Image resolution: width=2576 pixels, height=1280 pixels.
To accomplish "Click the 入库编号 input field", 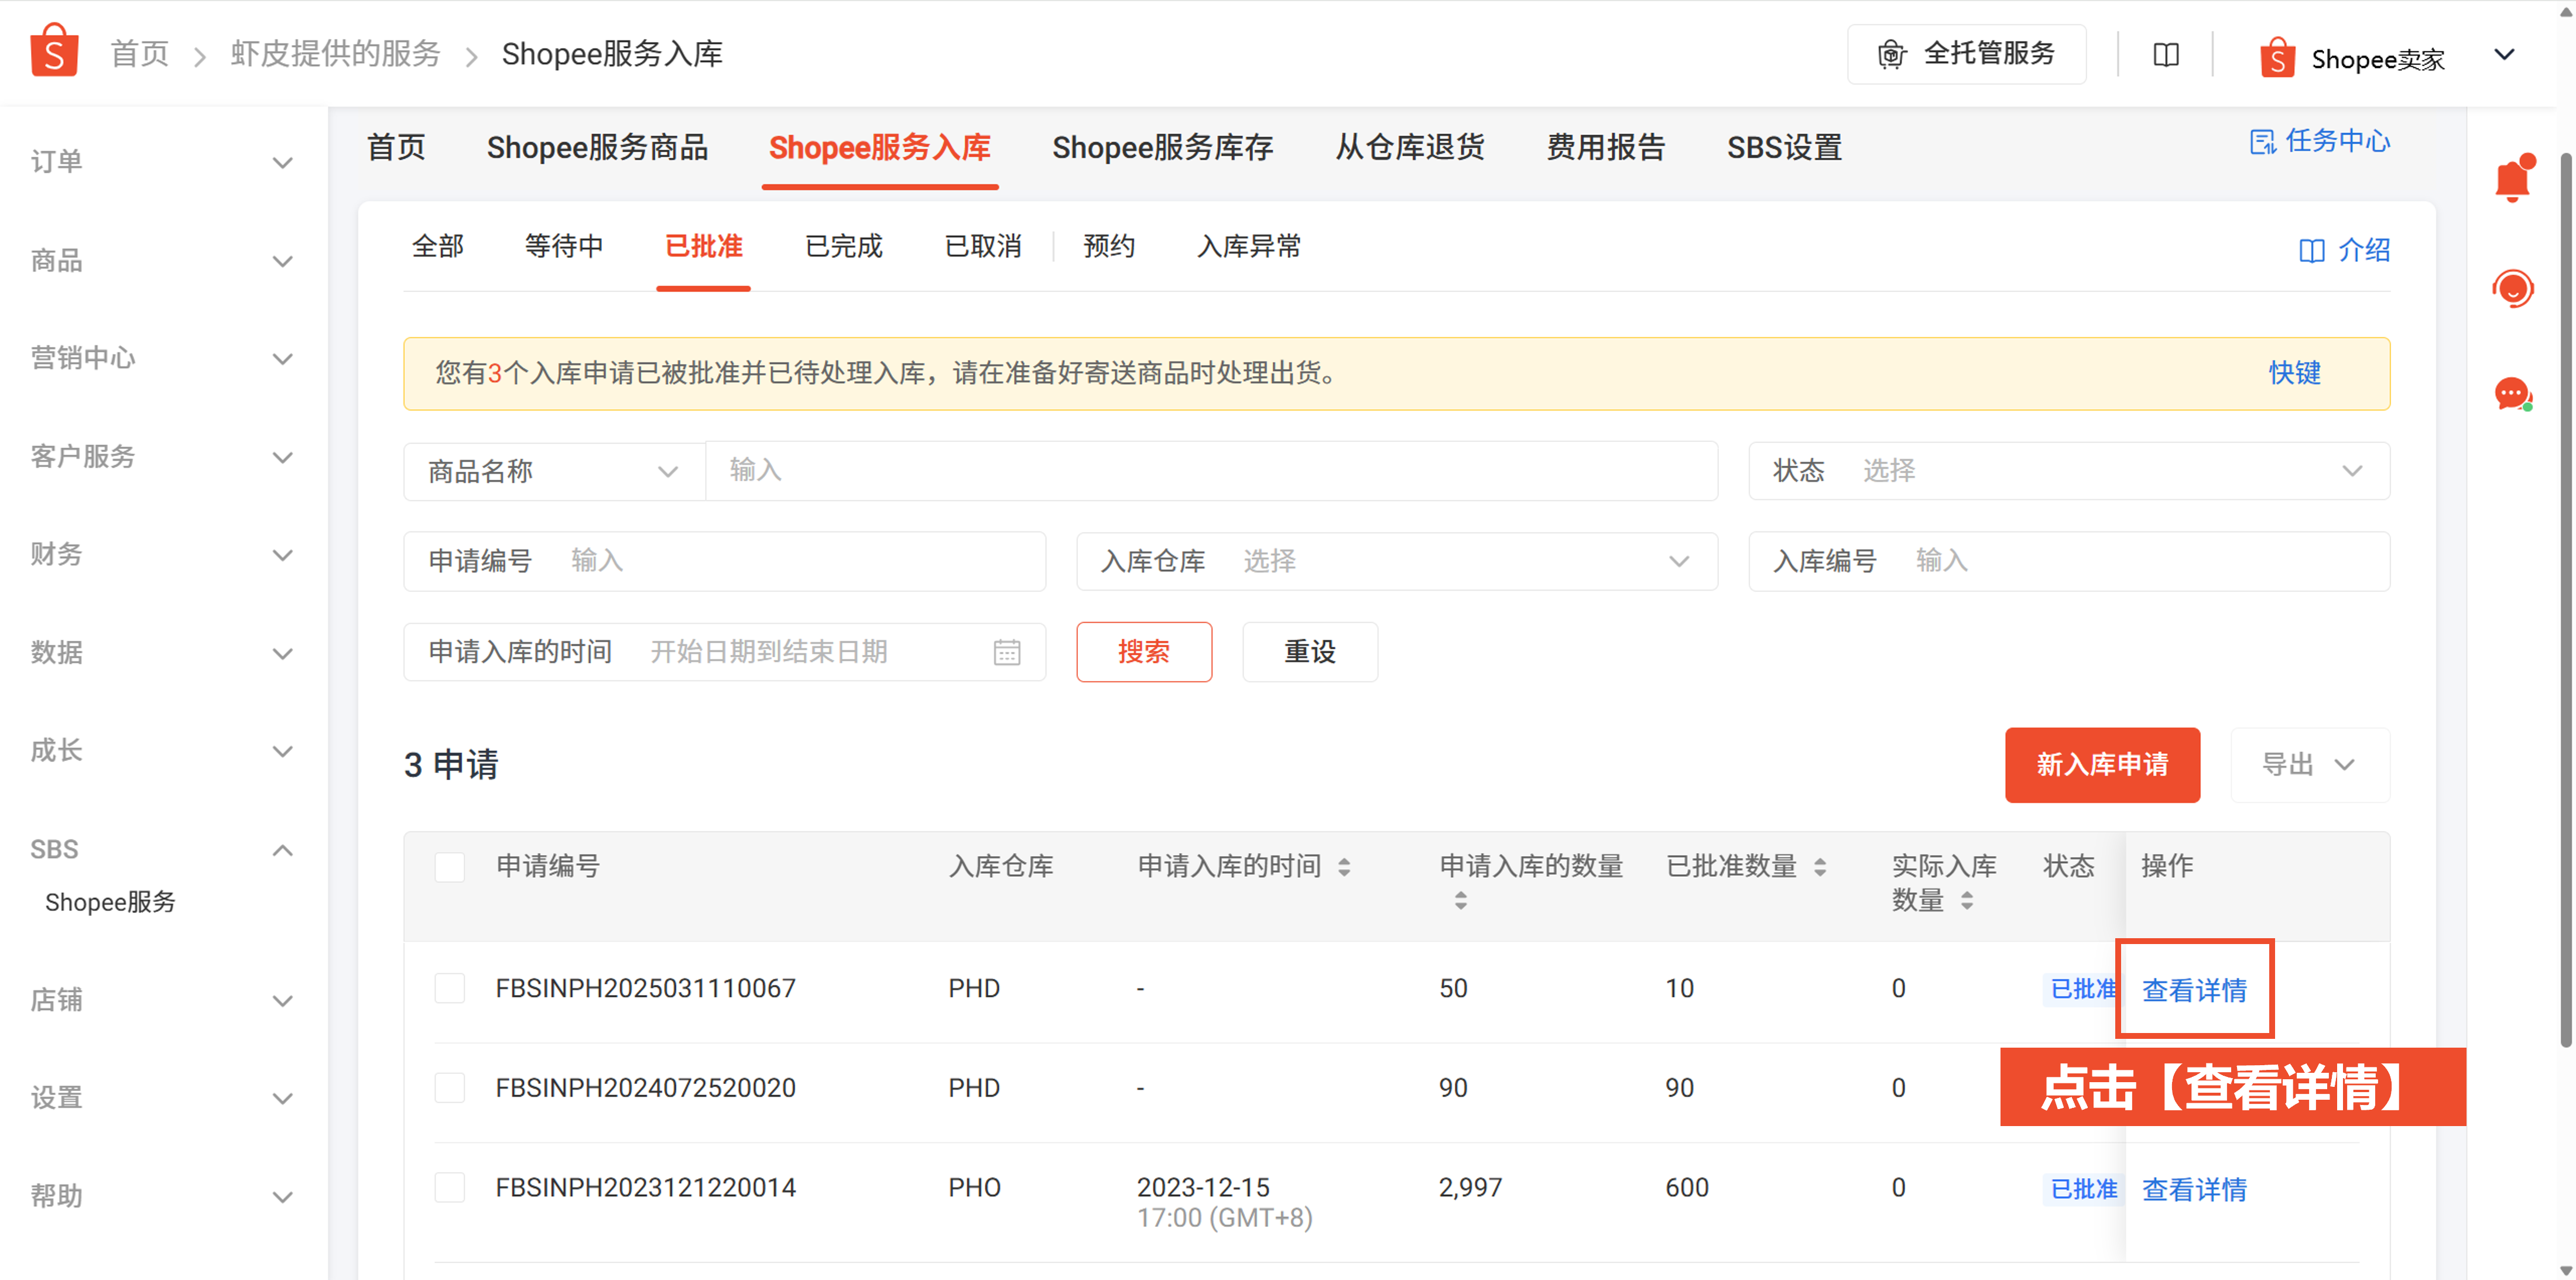I will point(2069,561).
